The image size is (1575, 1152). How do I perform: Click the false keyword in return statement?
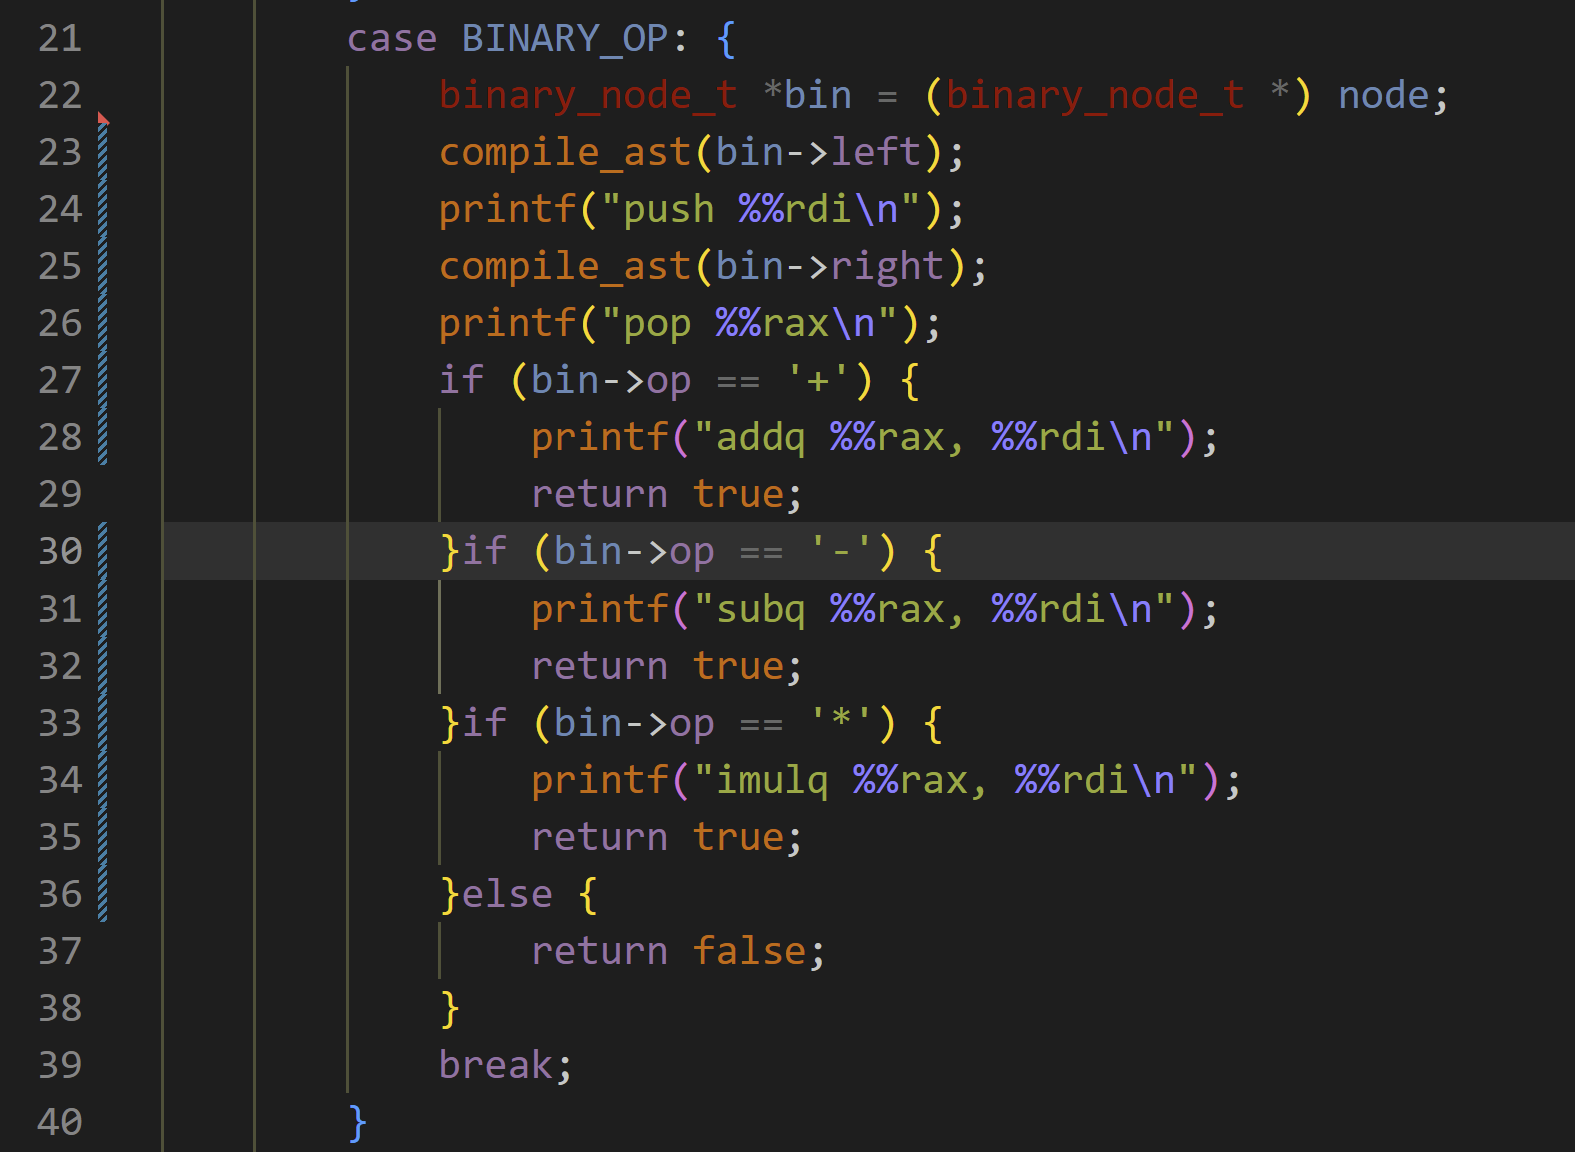(749, 950)
